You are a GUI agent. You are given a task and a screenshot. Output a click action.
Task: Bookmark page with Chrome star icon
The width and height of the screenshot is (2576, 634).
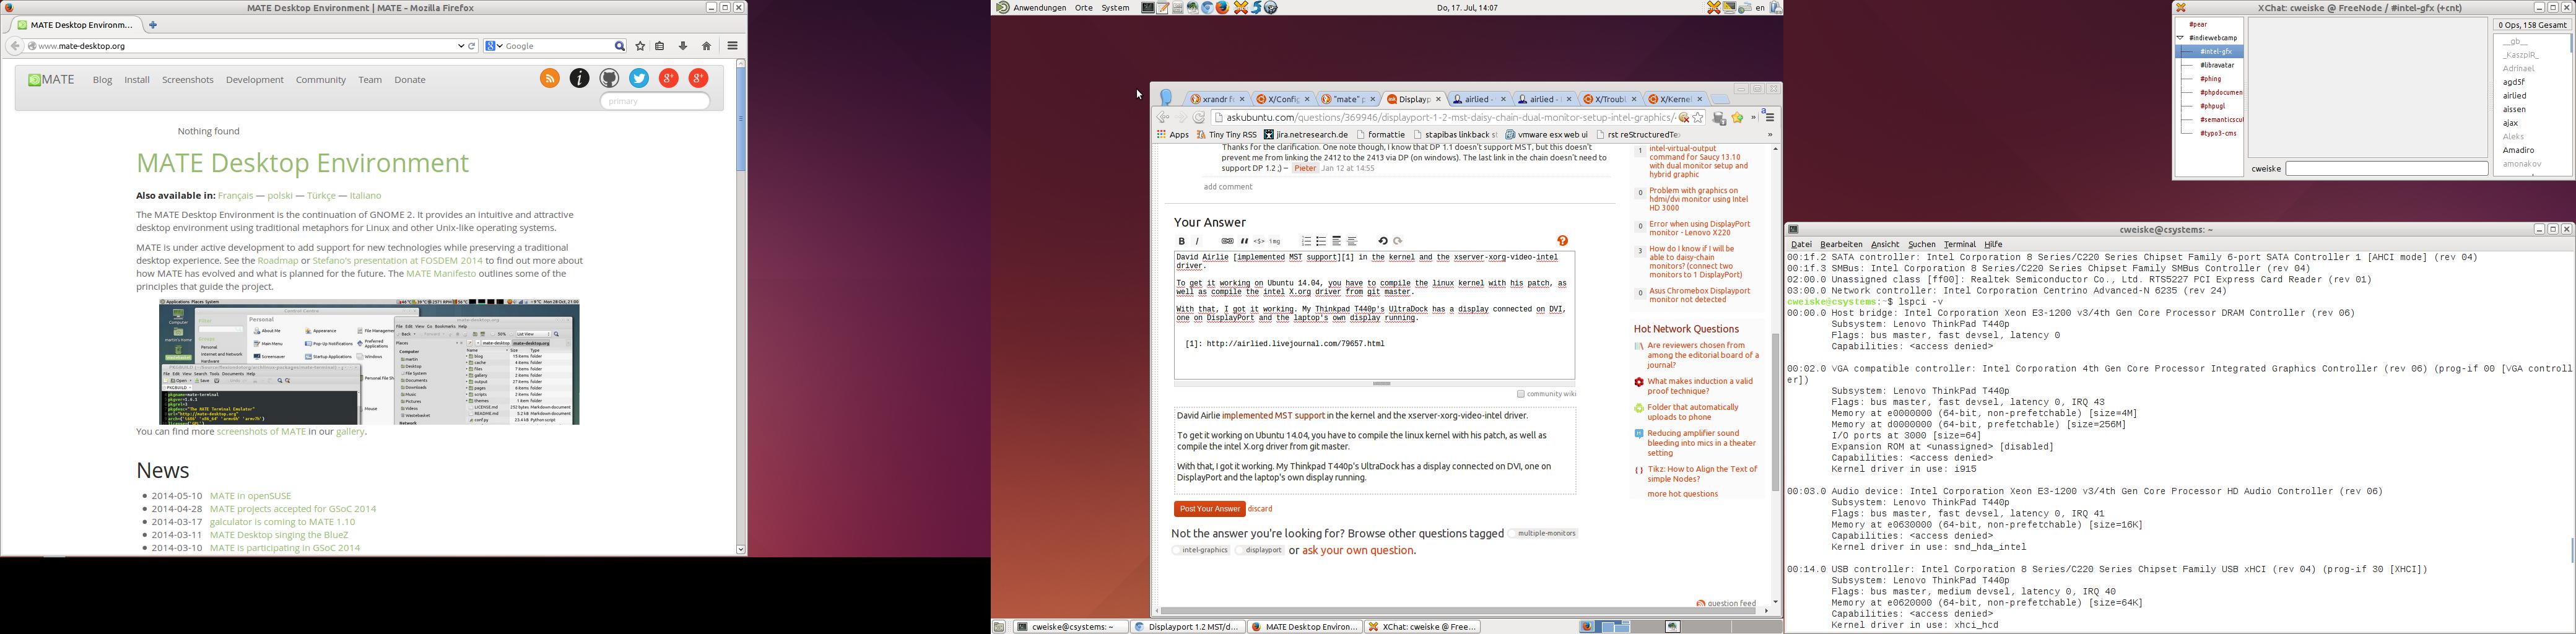tap(1698, 118)
